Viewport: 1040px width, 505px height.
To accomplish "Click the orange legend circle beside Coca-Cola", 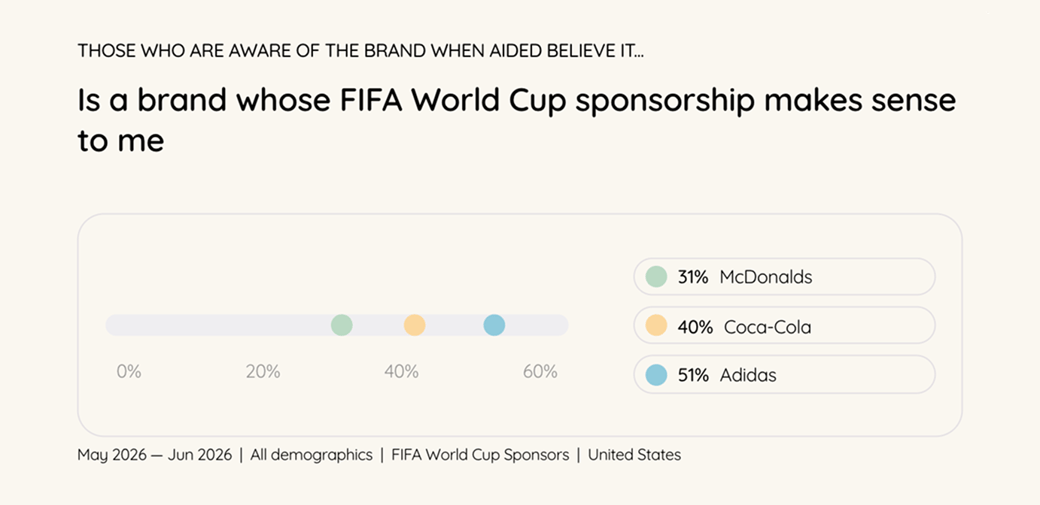I will coord(656,326).
